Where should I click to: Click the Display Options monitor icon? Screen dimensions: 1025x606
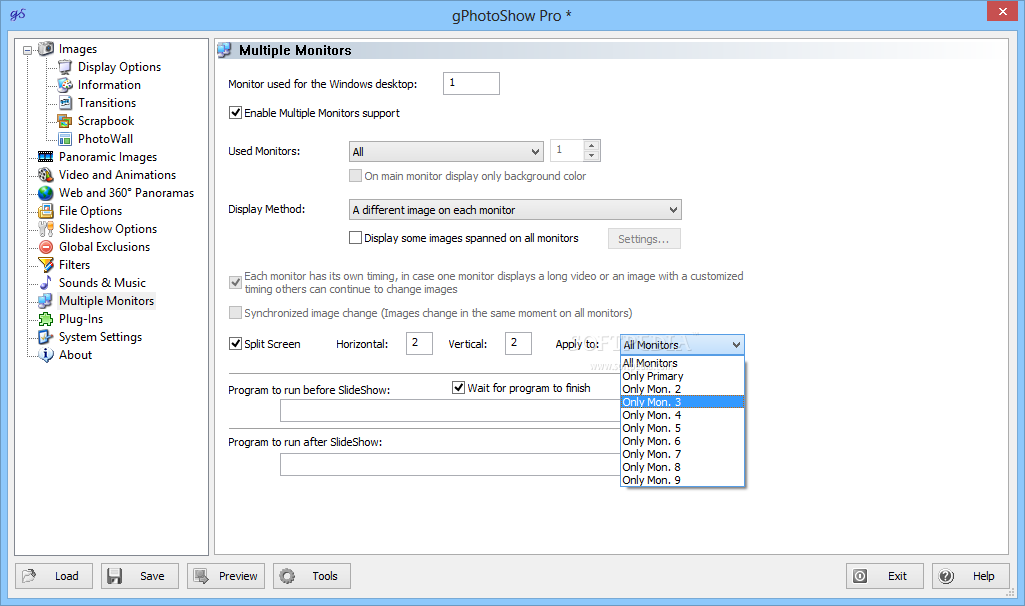(65, 67)
